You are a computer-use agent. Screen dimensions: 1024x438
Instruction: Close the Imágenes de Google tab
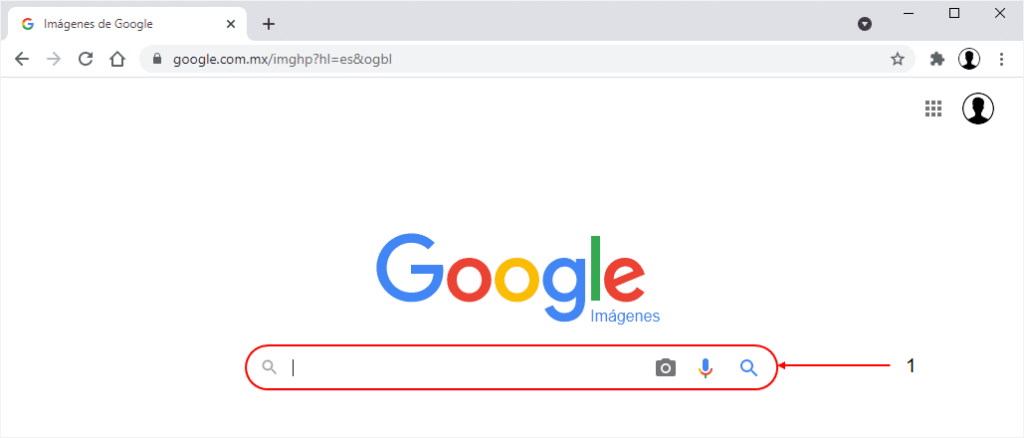tap(231, 24)
